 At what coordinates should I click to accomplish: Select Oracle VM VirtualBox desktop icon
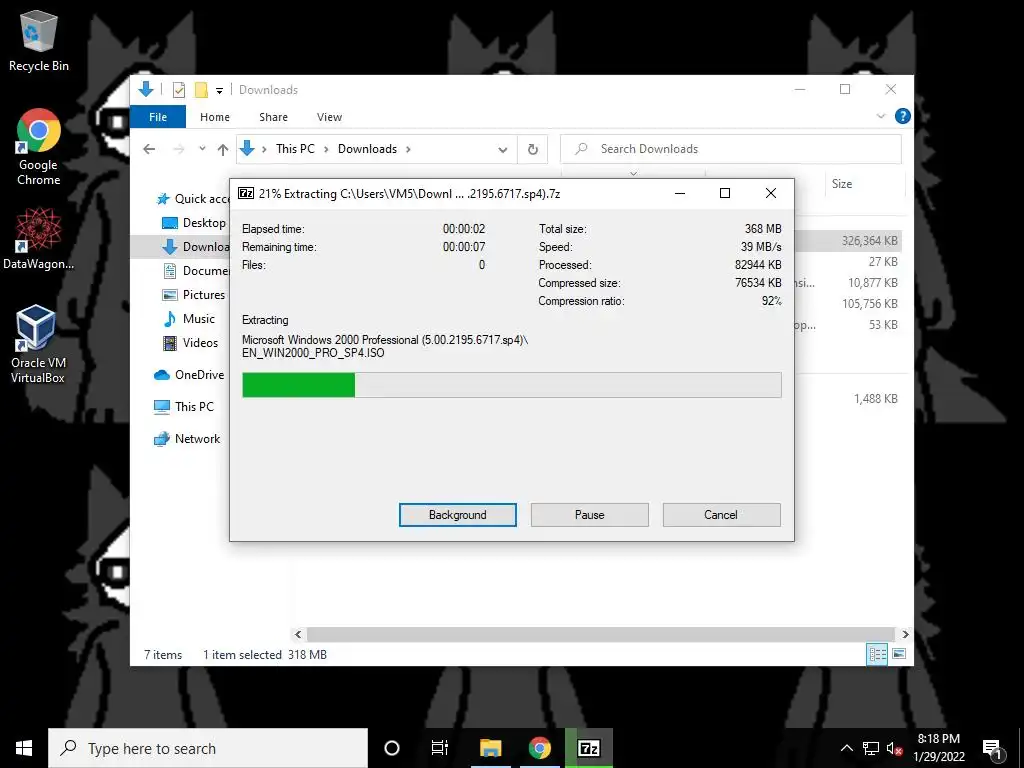tap(37, 344)
